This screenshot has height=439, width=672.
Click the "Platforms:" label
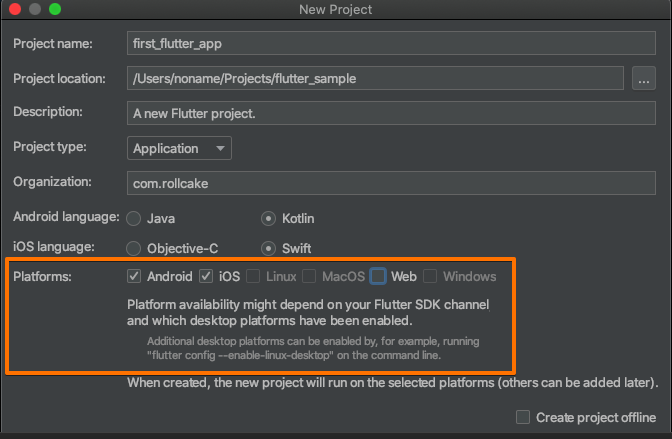[x=42, y=277]
